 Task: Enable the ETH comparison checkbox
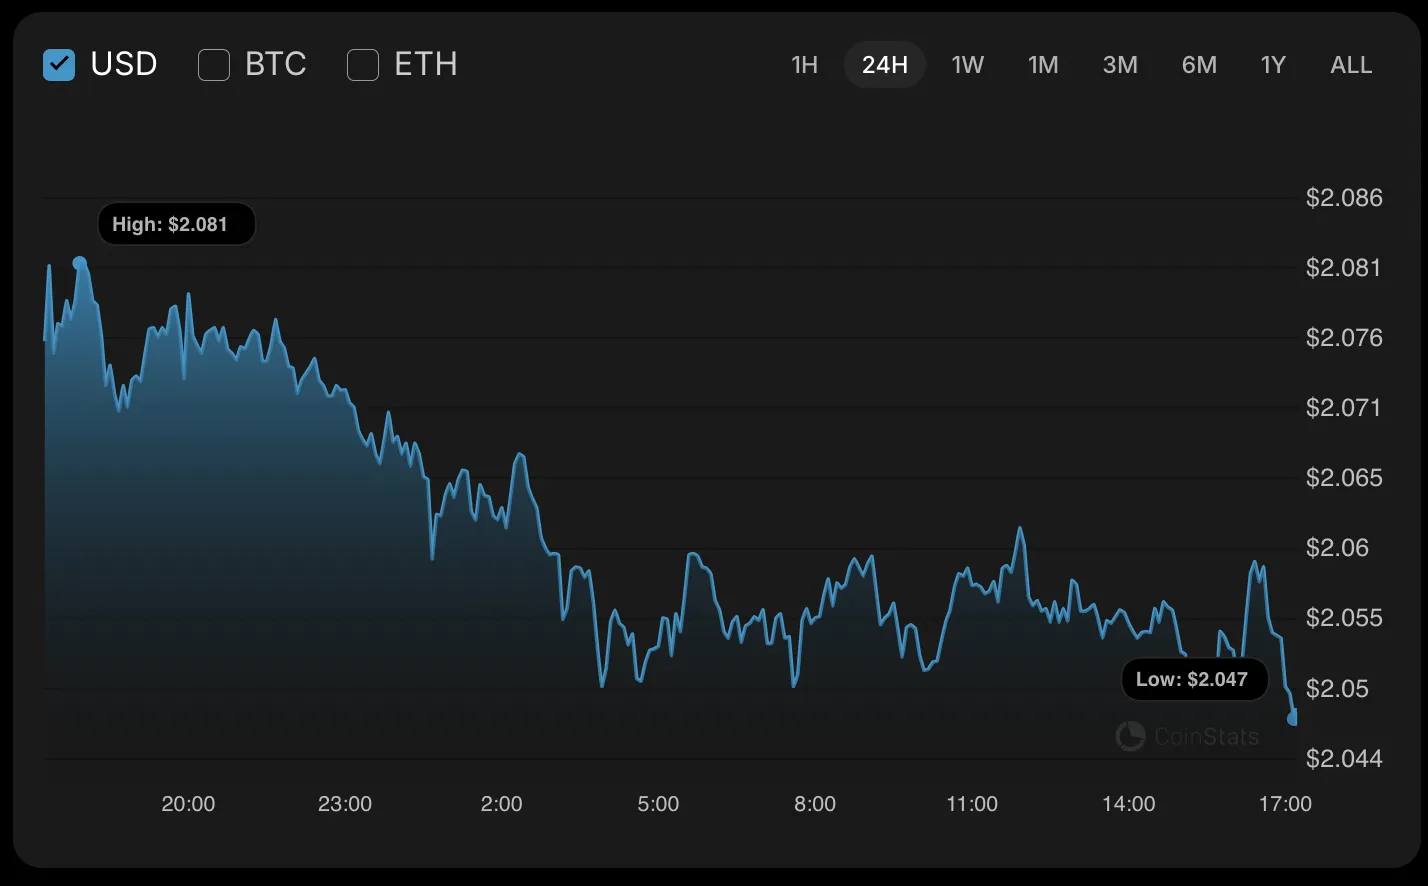click(x=362, y=64)
